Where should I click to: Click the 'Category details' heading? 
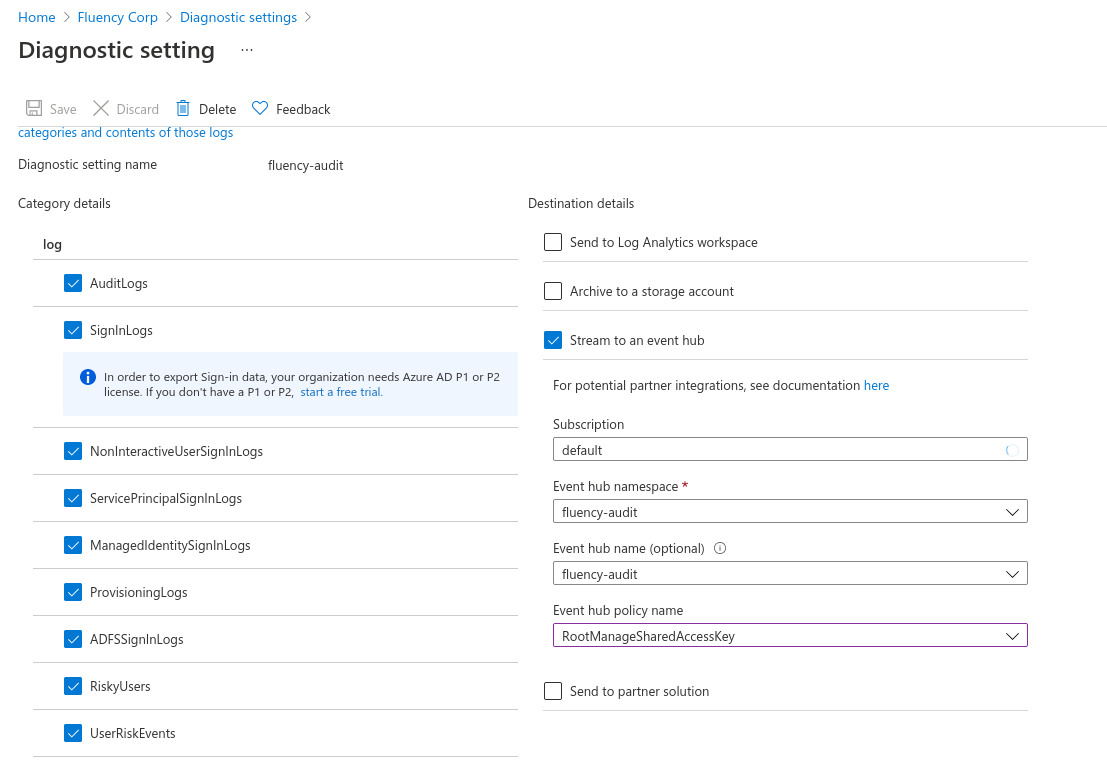pos(64,203)
